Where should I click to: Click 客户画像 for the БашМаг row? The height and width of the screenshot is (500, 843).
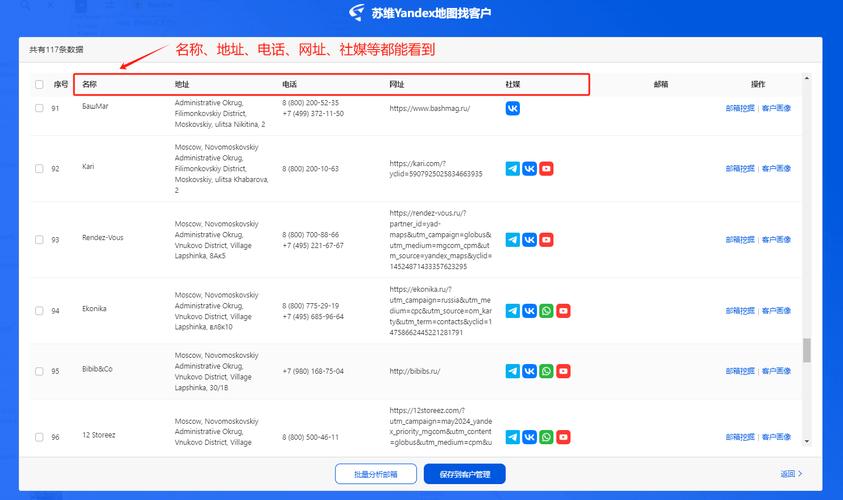(776, 108)
